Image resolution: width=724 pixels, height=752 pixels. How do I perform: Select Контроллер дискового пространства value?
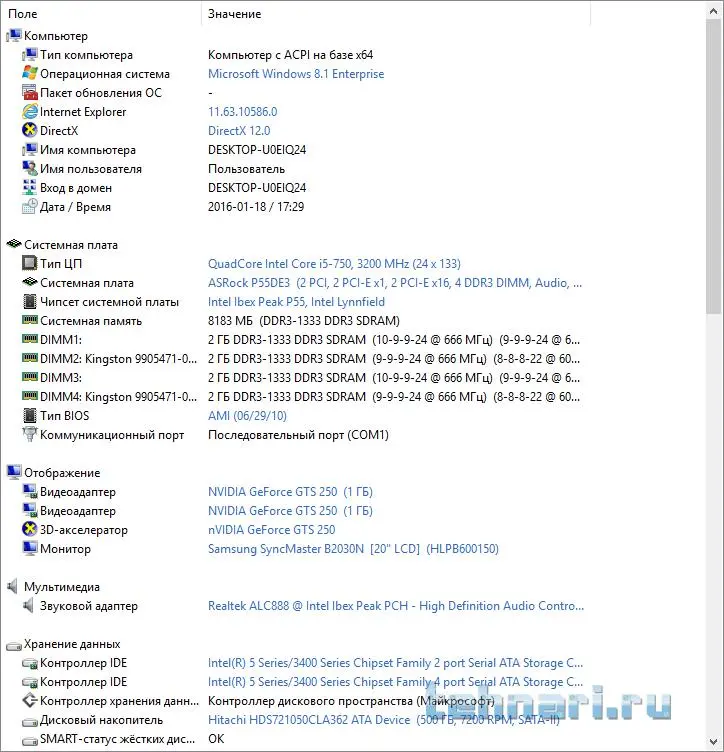pos(351,701)
